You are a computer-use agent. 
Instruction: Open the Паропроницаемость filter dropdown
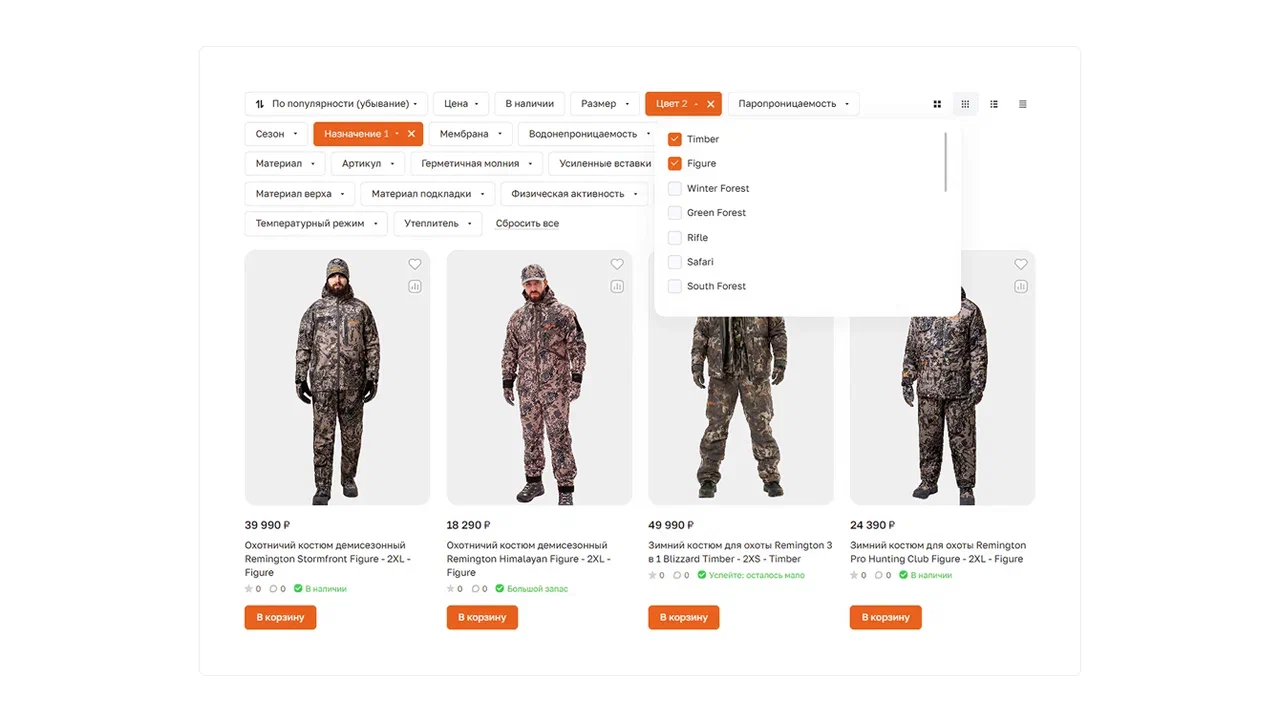(x=793, y=104)
